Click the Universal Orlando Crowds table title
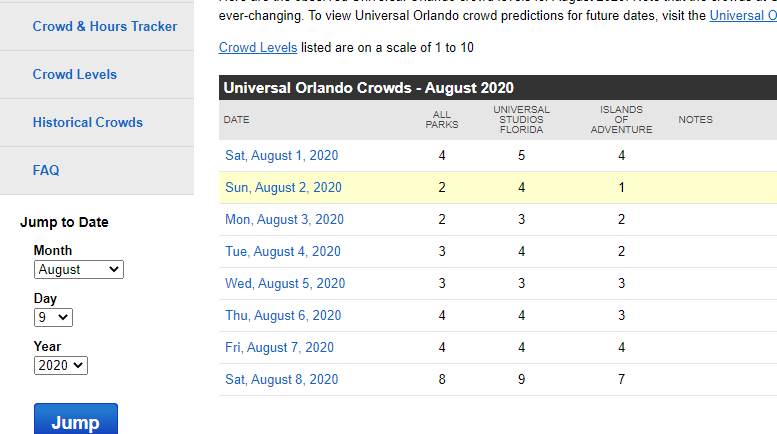Image resolution: width=777 pixels, height=434 pixels. pos(369,88)
